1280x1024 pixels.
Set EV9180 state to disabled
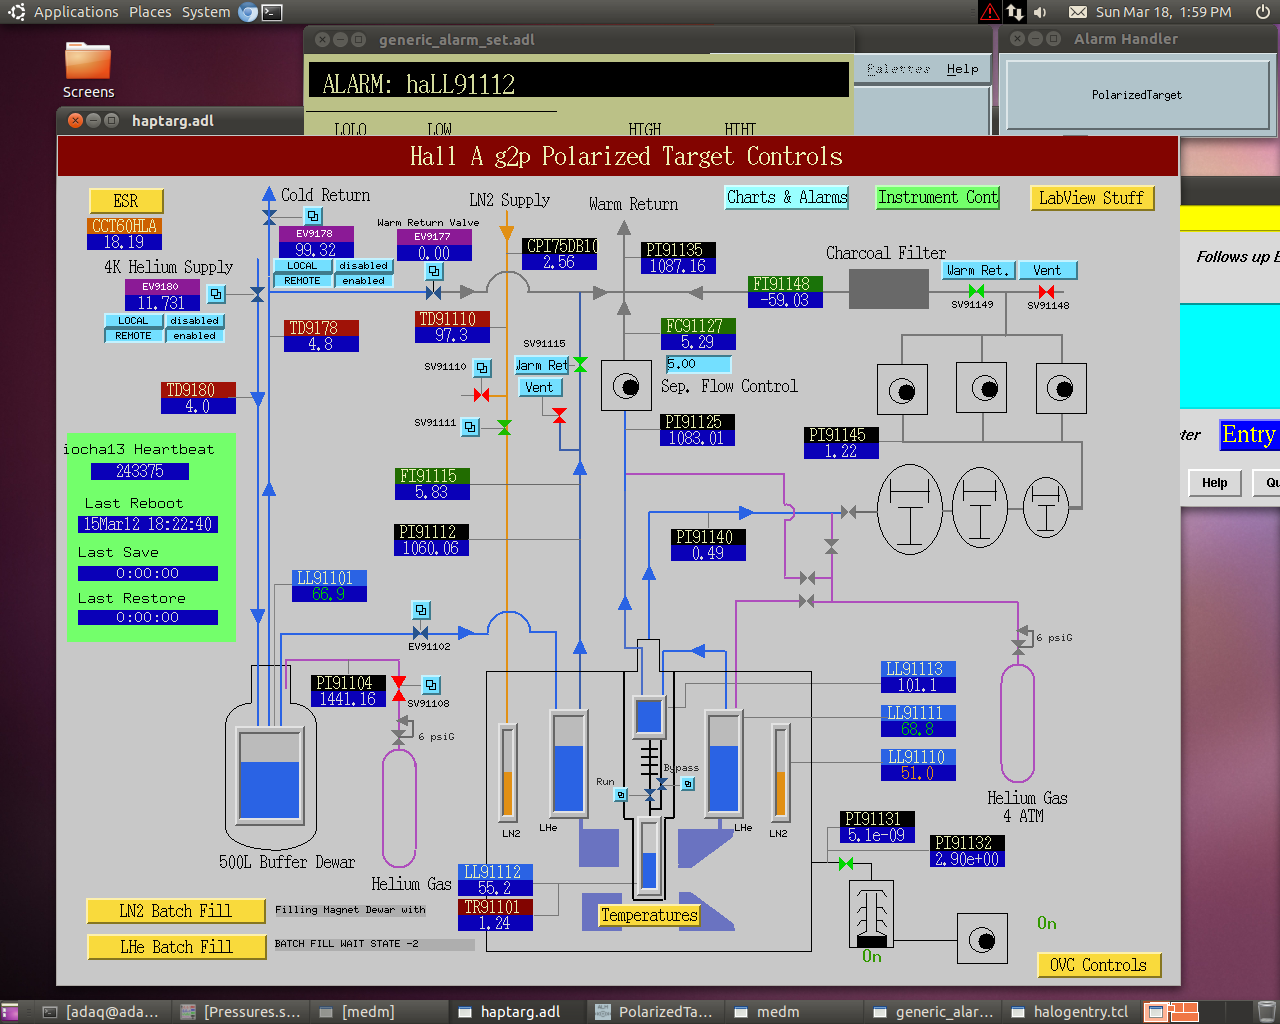[x=194, y=321]
